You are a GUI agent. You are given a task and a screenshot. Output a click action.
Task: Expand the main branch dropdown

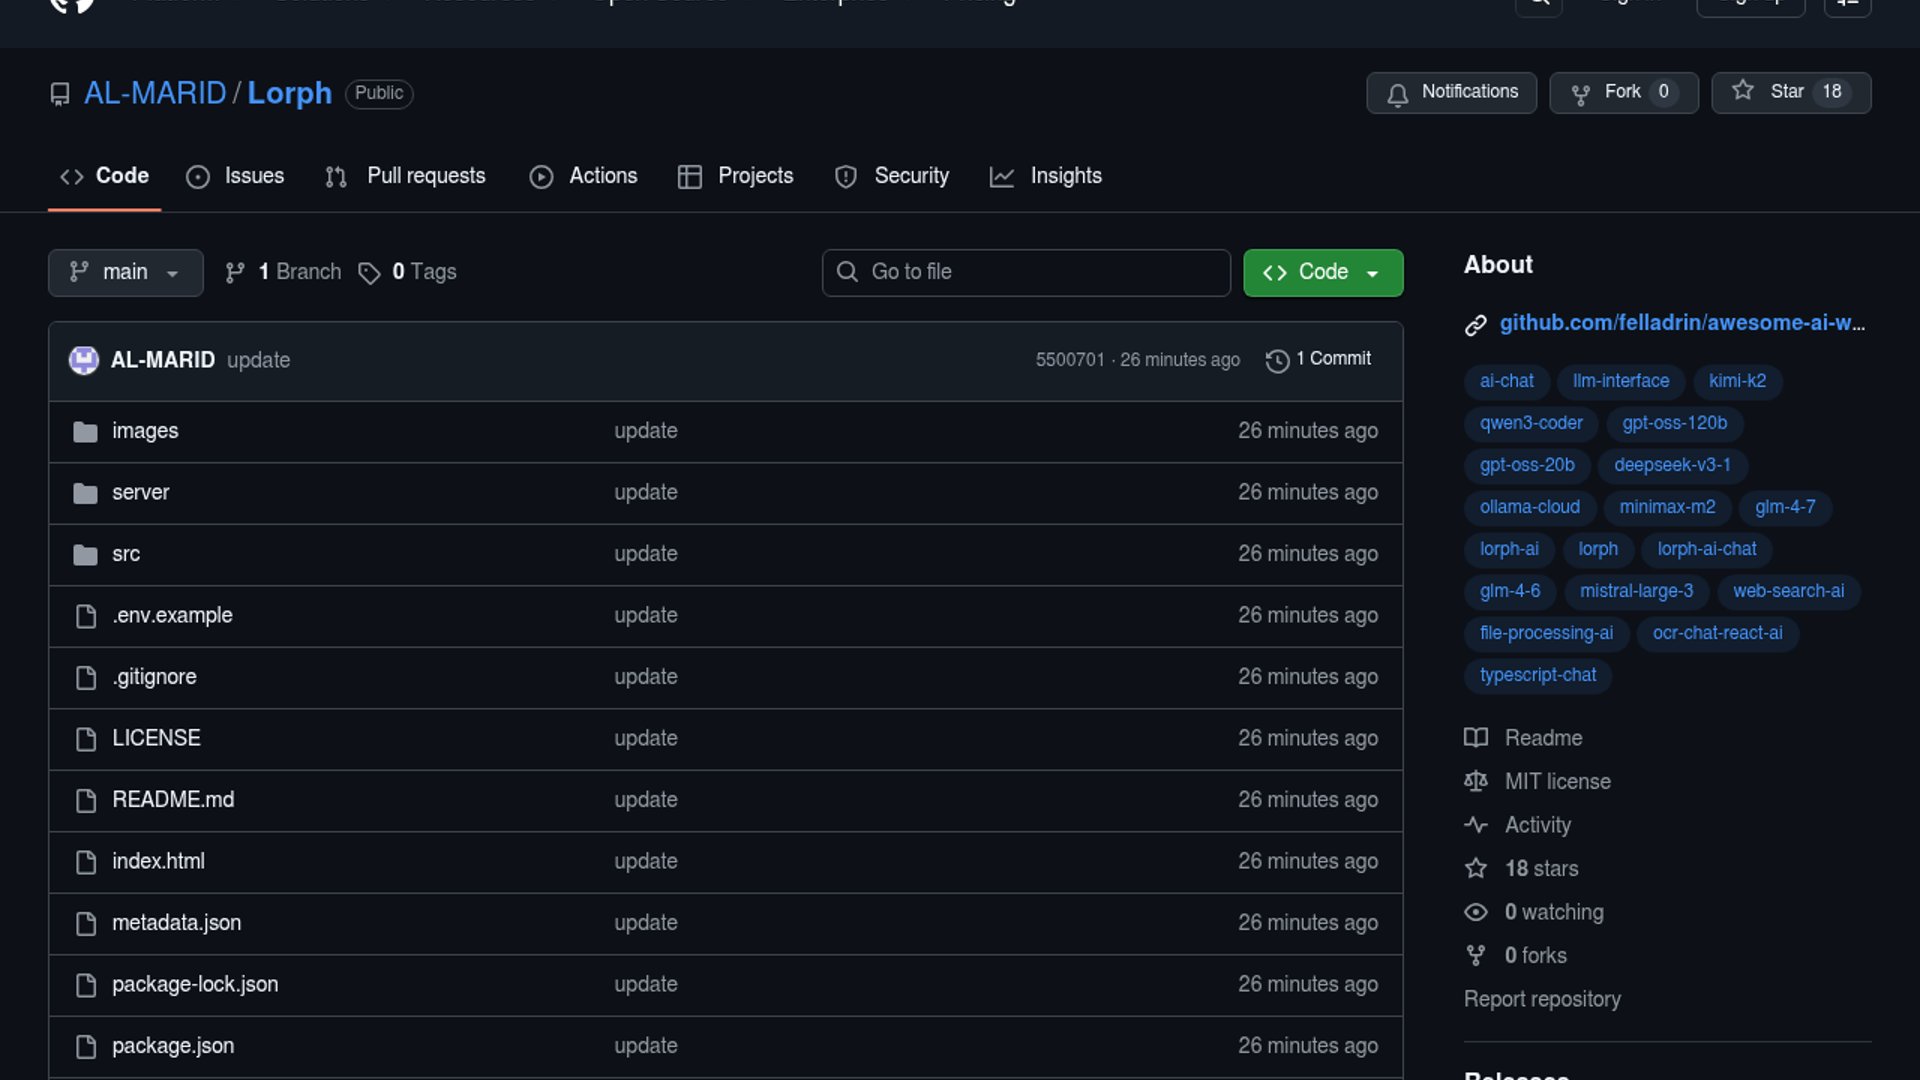[126, 273]
